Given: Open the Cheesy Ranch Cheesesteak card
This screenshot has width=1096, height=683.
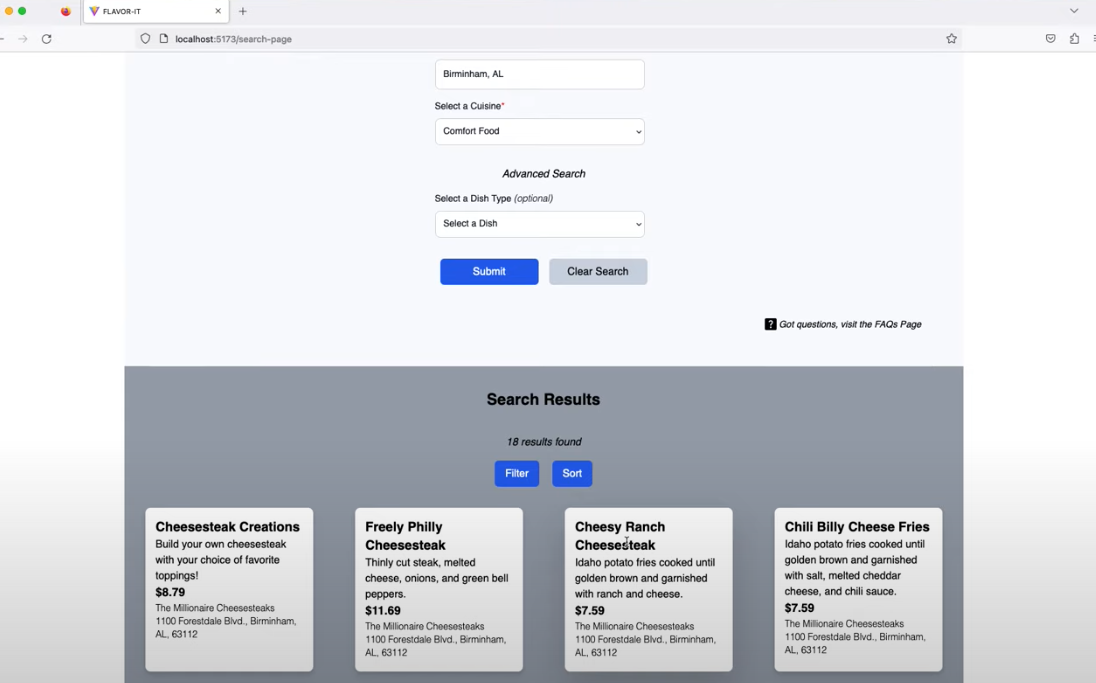Looking at the screenshot, I should coord(649,589).
